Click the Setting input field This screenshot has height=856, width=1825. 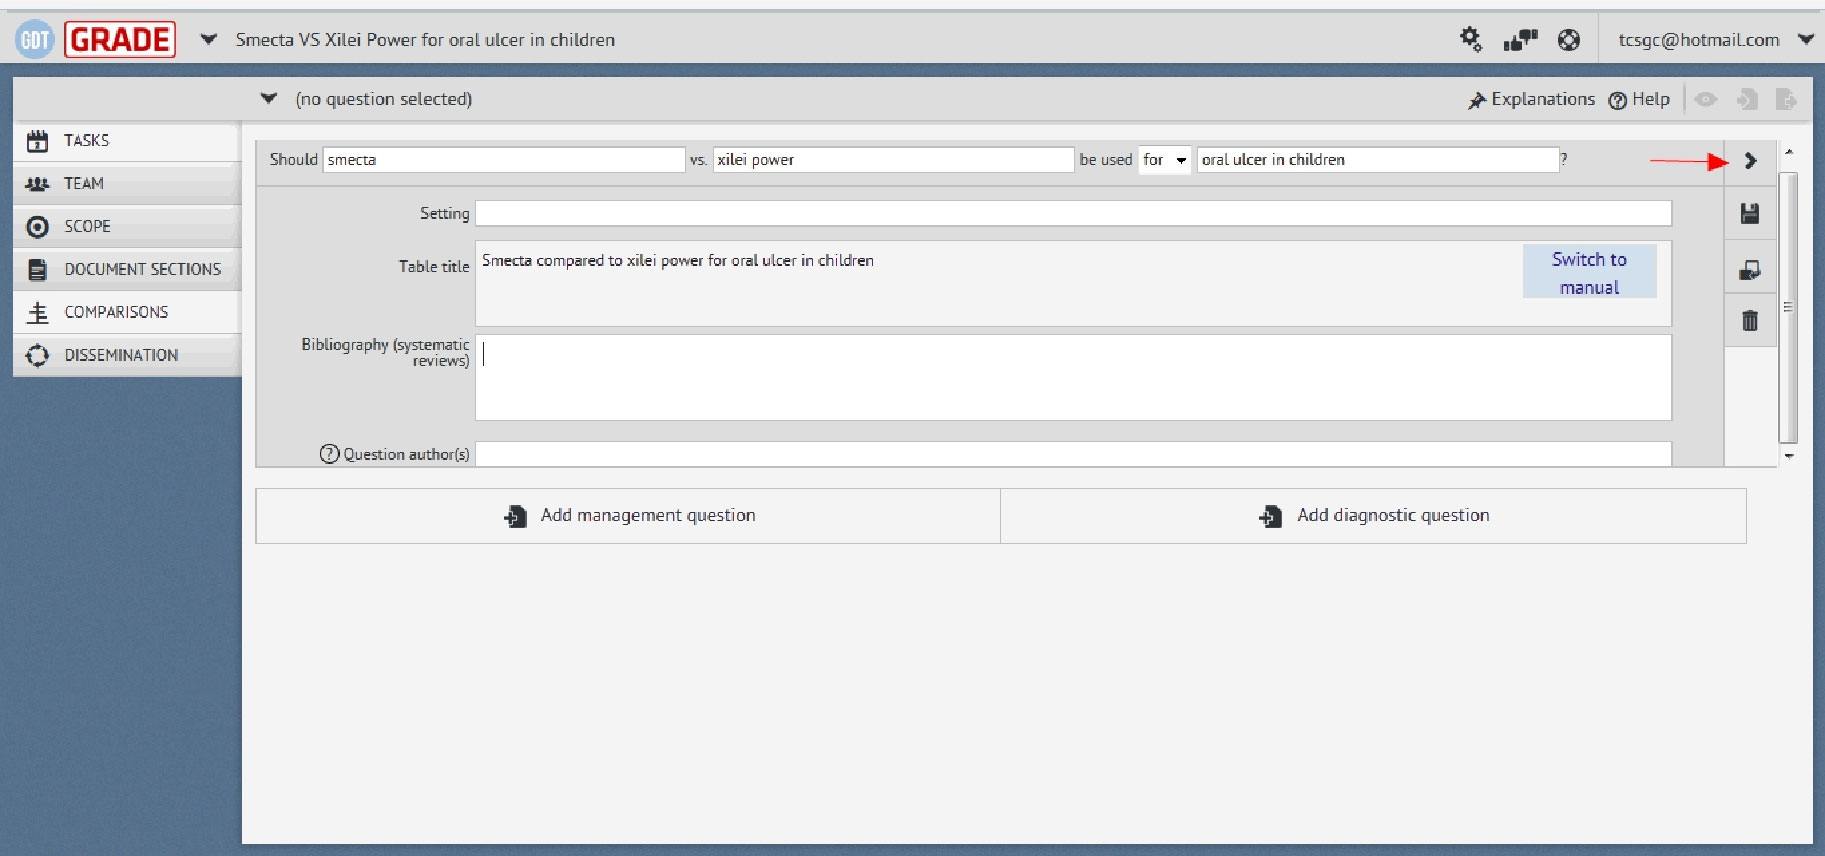(1073, 213)
